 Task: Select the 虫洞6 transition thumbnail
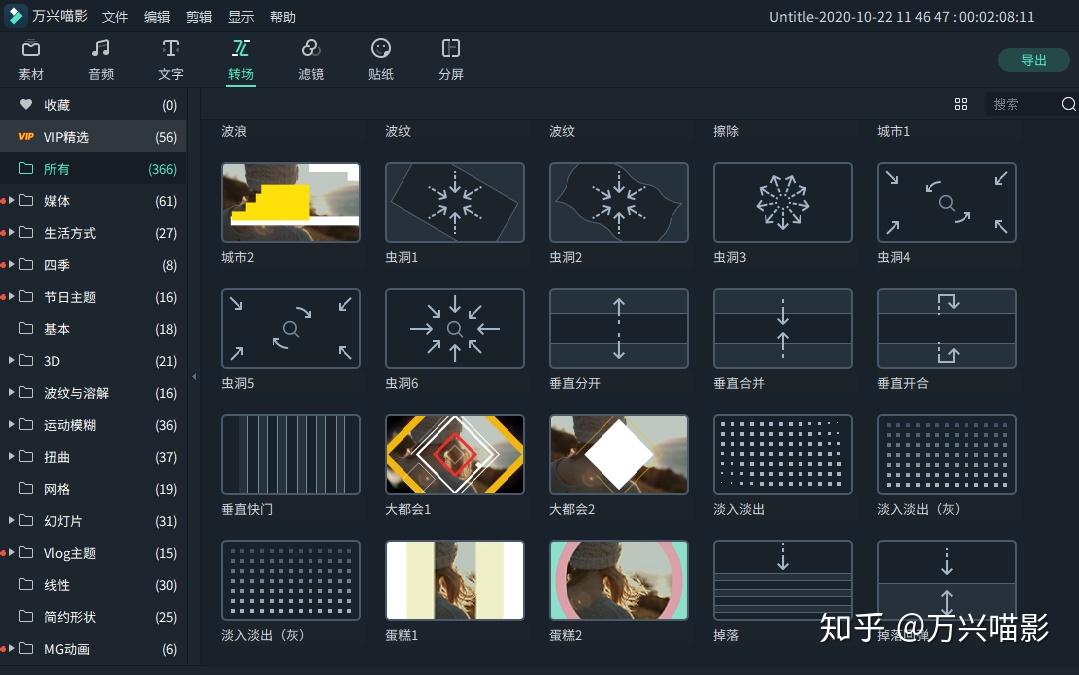(455, 328)
